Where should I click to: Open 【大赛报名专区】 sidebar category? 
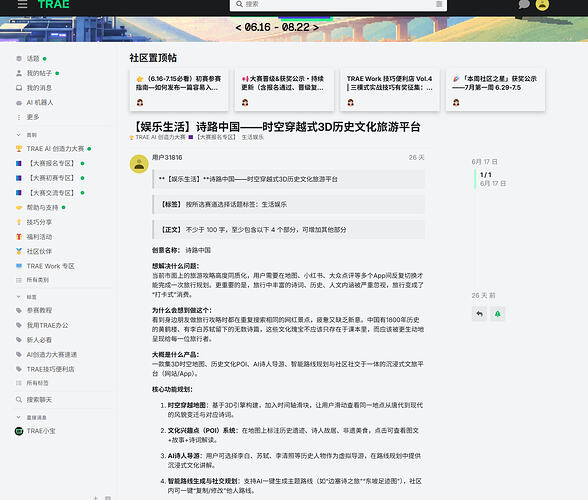[52, 164]
